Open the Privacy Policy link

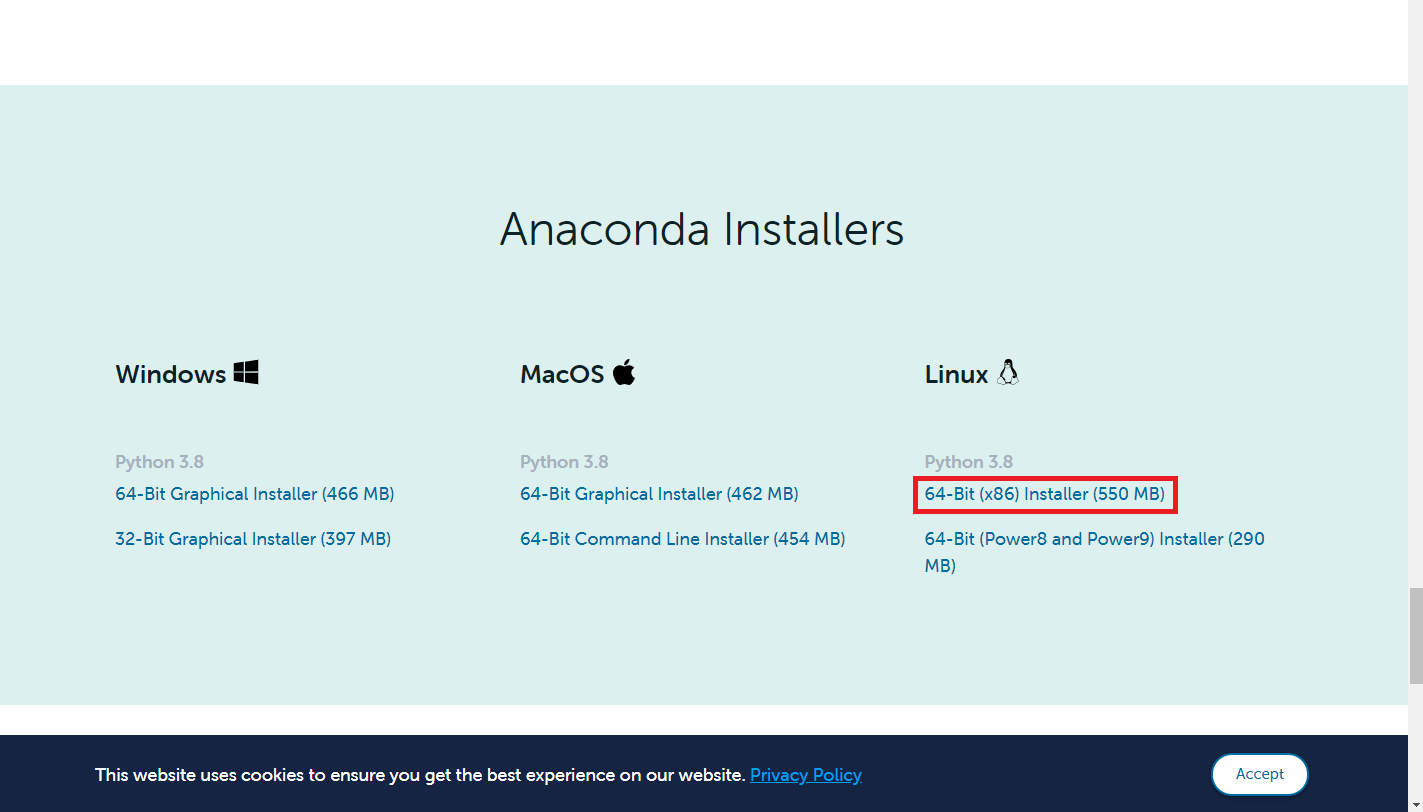click(806, 775)
